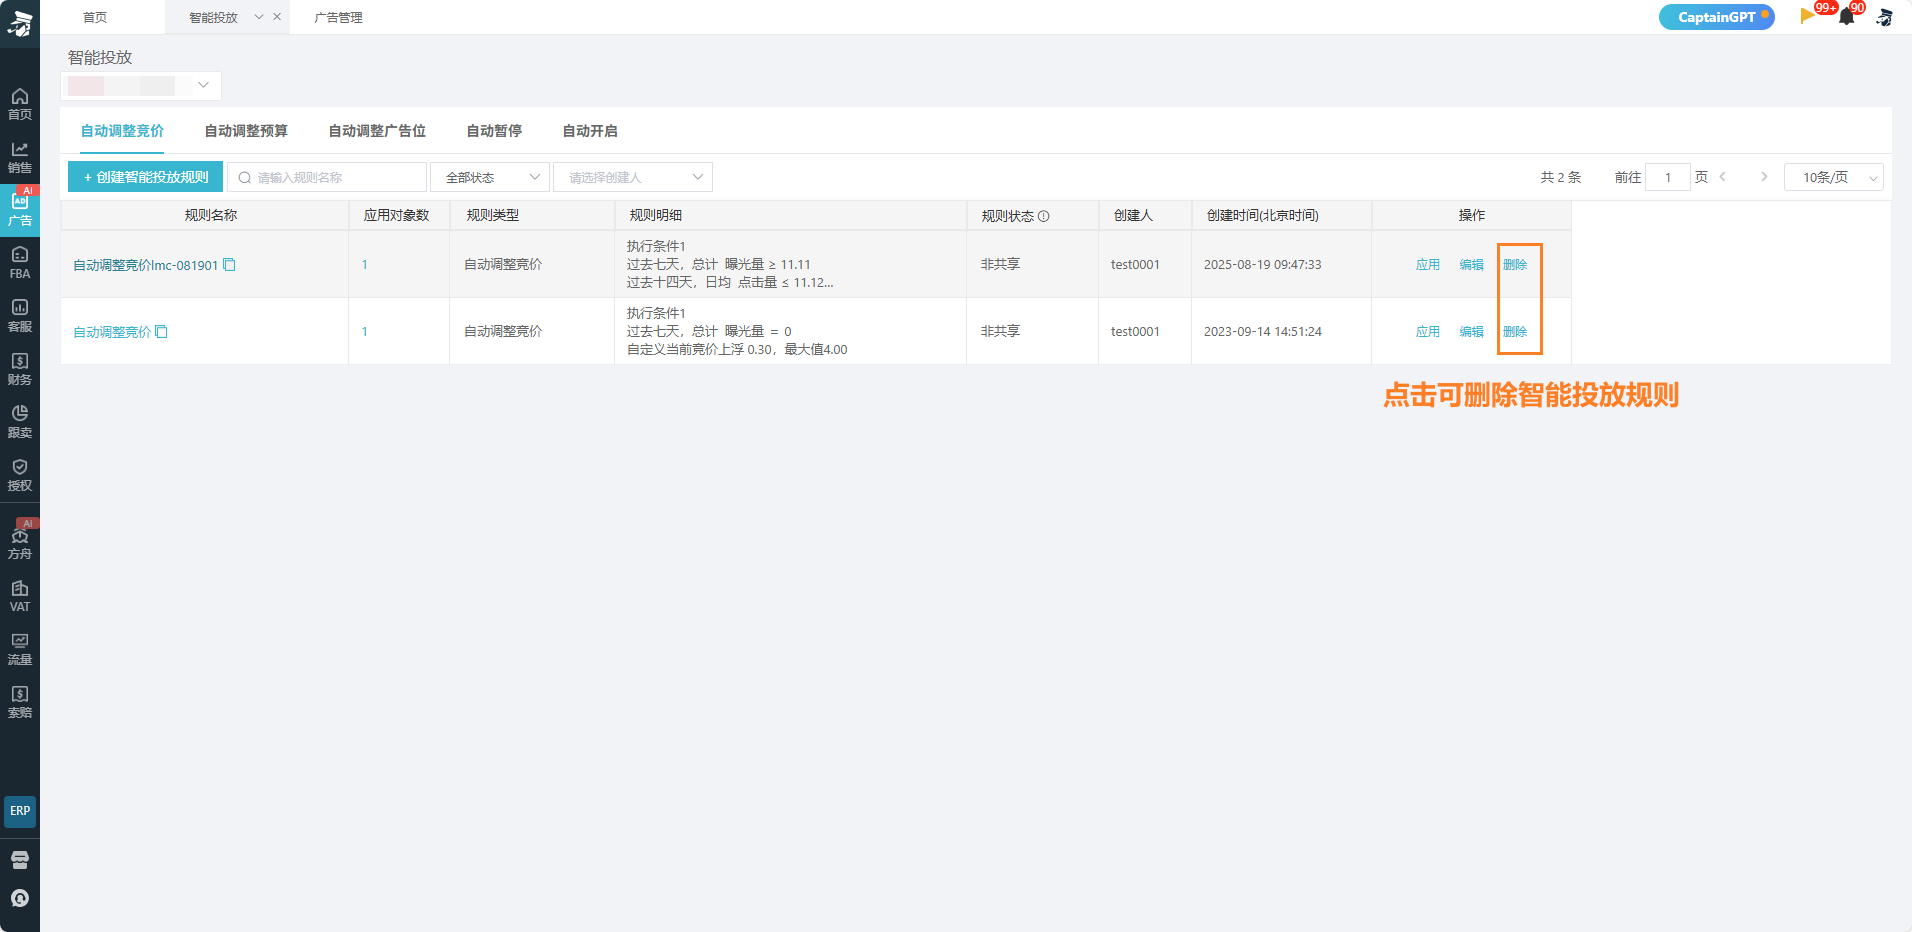The image size is (1912, 932).
Task: Open the 广告 sidebar section
Action: (x=19, y=210)
